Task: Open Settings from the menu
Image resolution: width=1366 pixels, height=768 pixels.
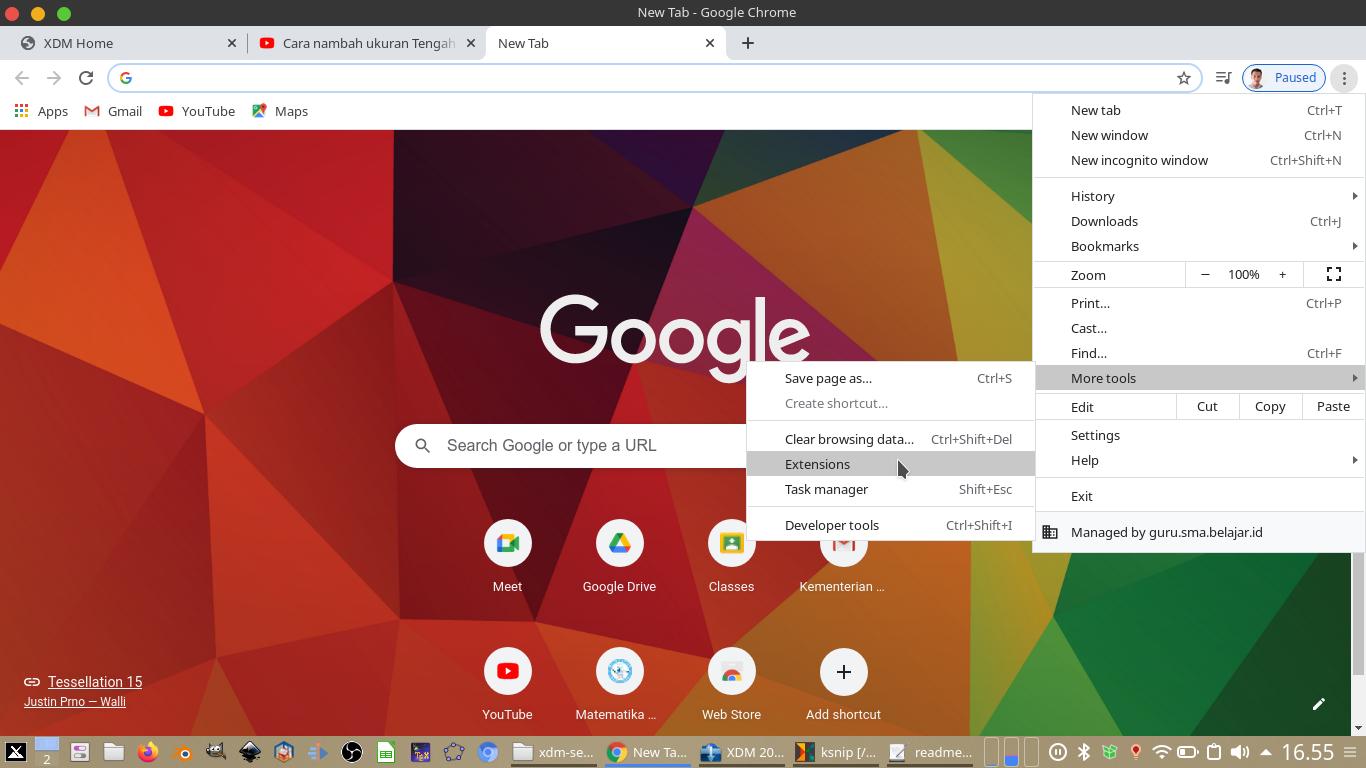Action: click(x=1199, y=435)
